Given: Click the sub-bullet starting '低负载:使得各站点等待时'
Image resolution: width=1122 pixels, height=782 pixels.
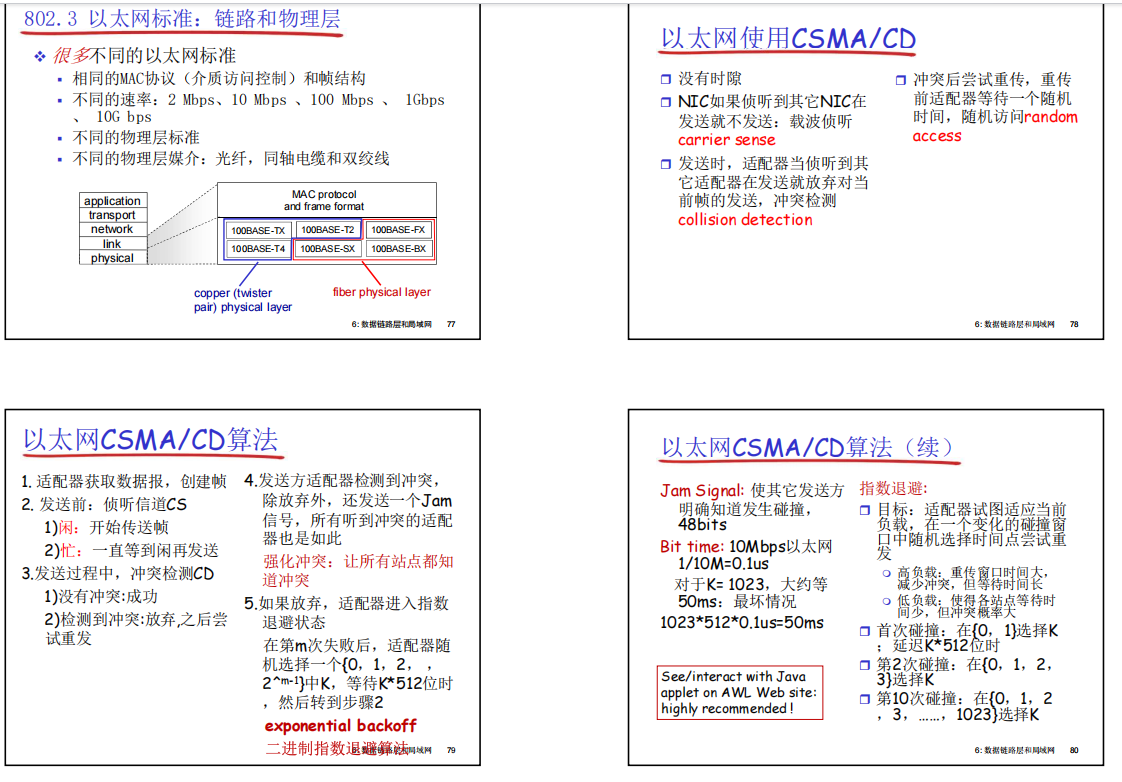Looking at the screenshot, I should click(x=975, y=606).
